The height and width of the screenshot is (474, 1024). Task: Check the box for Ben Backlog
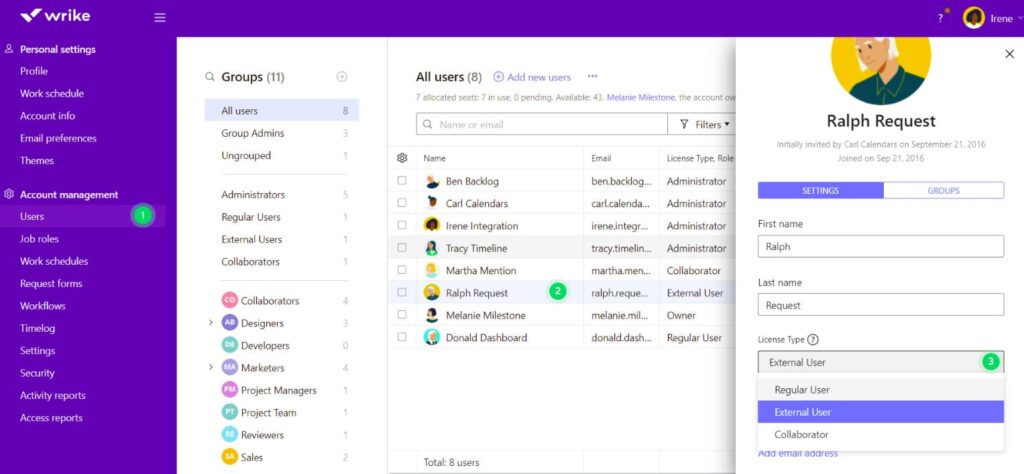402,181
